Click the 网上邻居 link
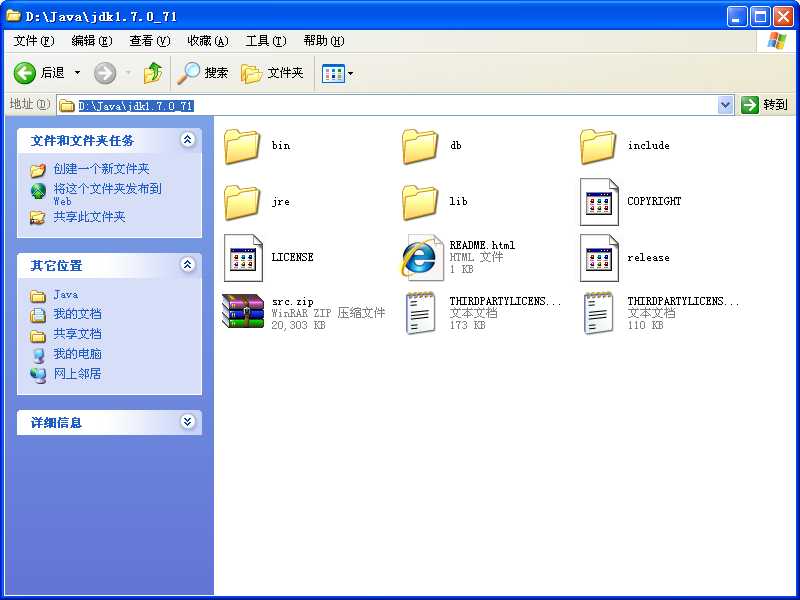 point(78,373)
